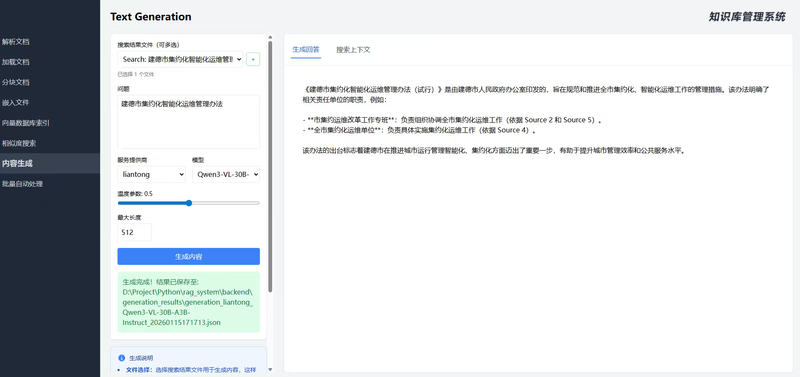Open the 搜索结果文件 dropdown
The height and width of the screenshot is (377, 800).
click(180, 59)
